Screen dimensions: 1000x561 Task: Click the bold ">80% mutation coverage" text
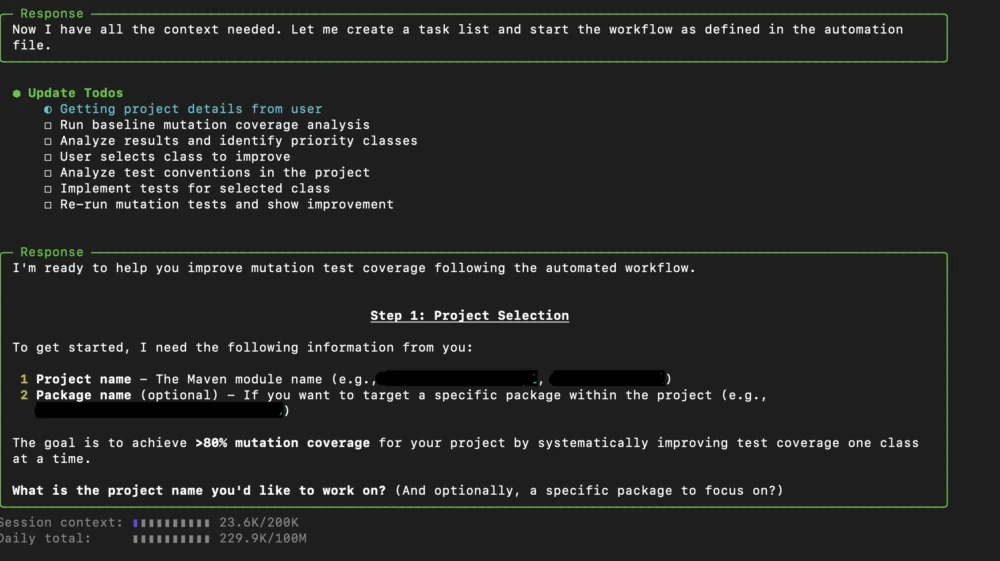tap(282, 443)
